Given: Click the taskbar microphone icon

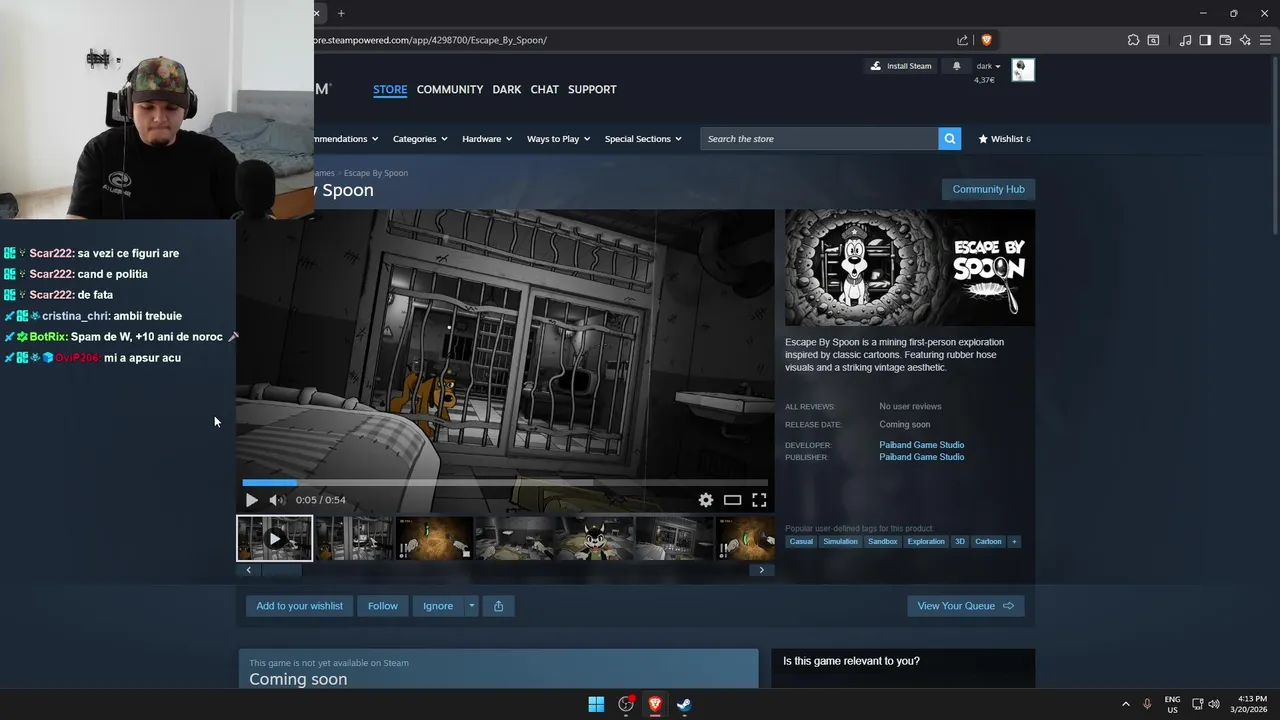Looking at the screenshot, I should coord(1147,704).
